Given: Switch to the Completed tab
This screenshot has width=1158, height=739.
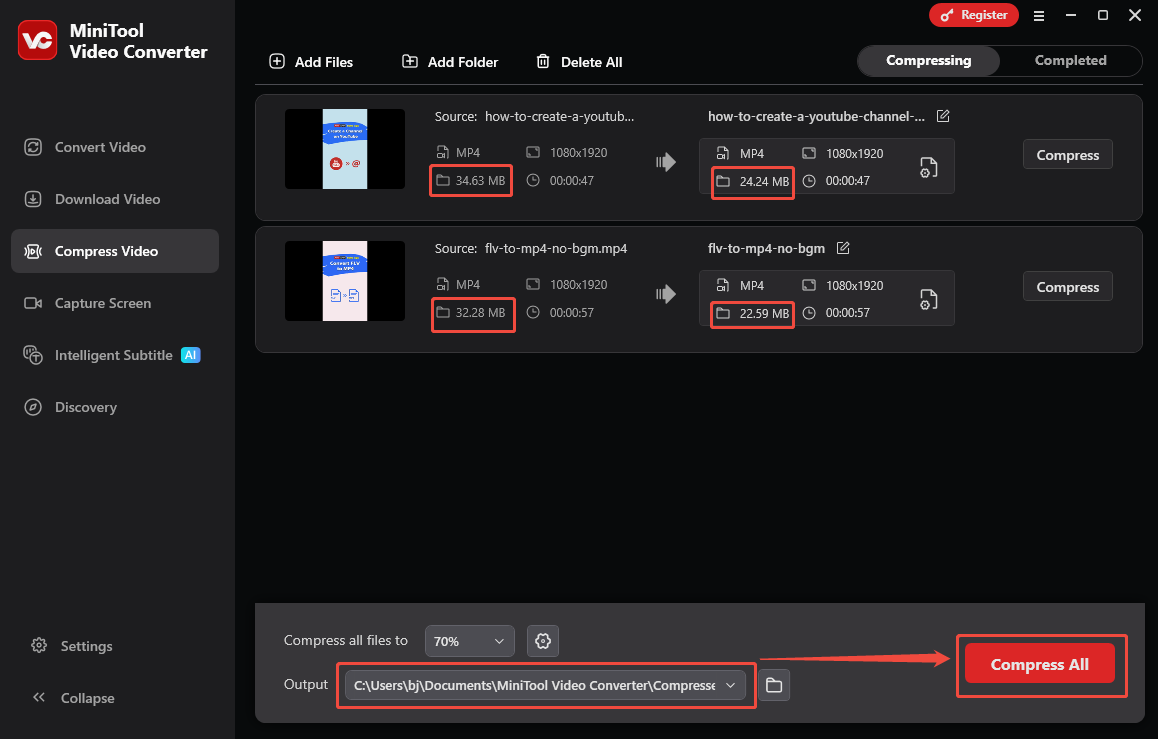Looking at the screenshot, I should coord(1070,60).
